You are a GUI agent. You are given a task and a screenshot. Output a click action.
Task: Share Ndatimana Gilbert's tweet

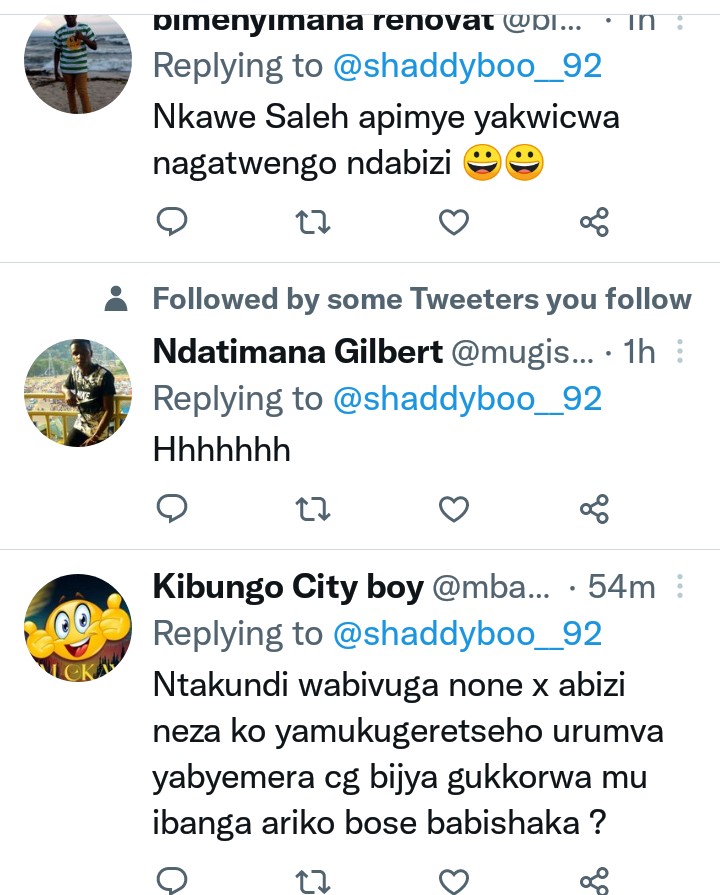click(x=594, y=509)
